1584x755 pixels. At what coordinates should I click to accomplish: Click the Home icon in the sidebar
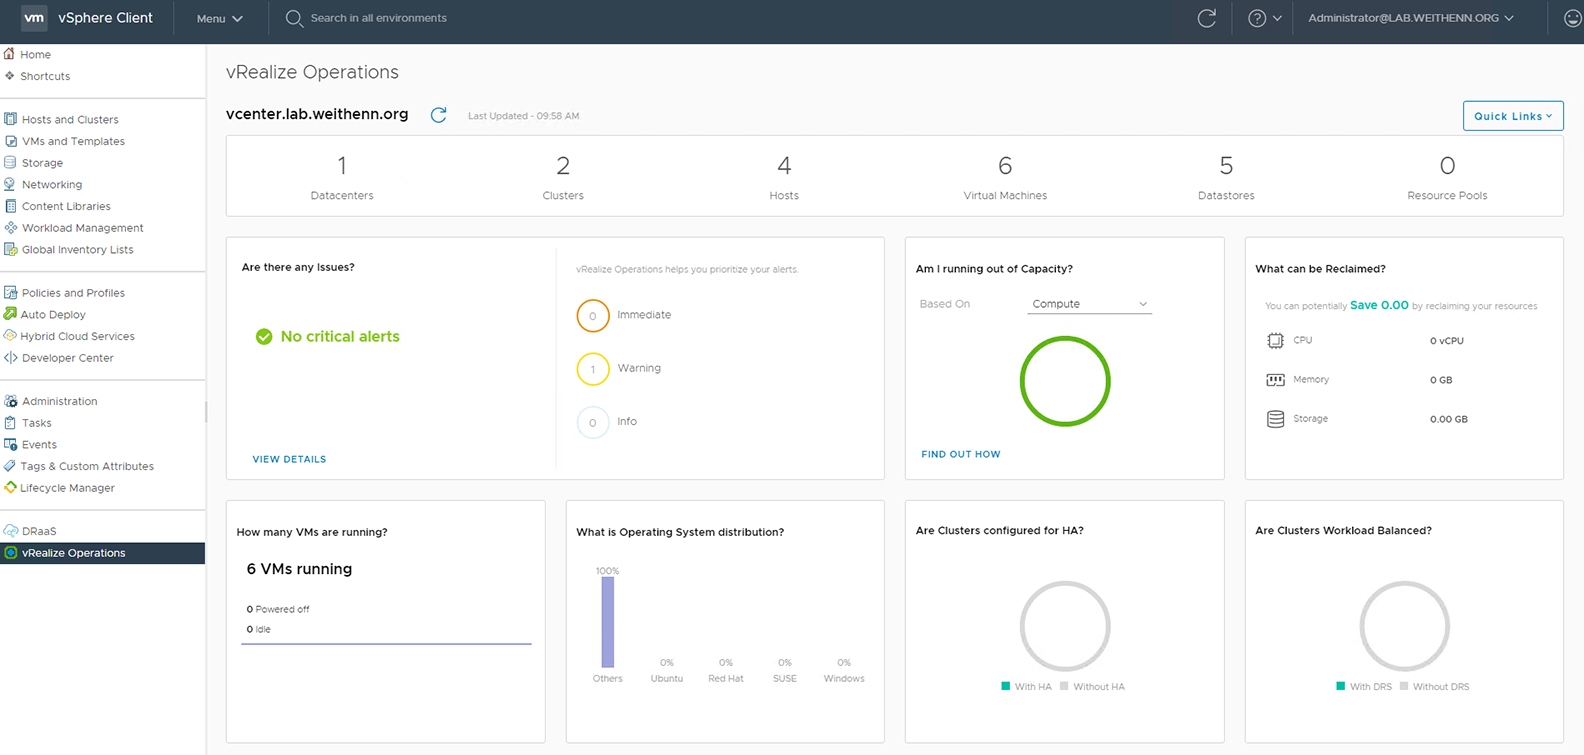click(9, 54)
